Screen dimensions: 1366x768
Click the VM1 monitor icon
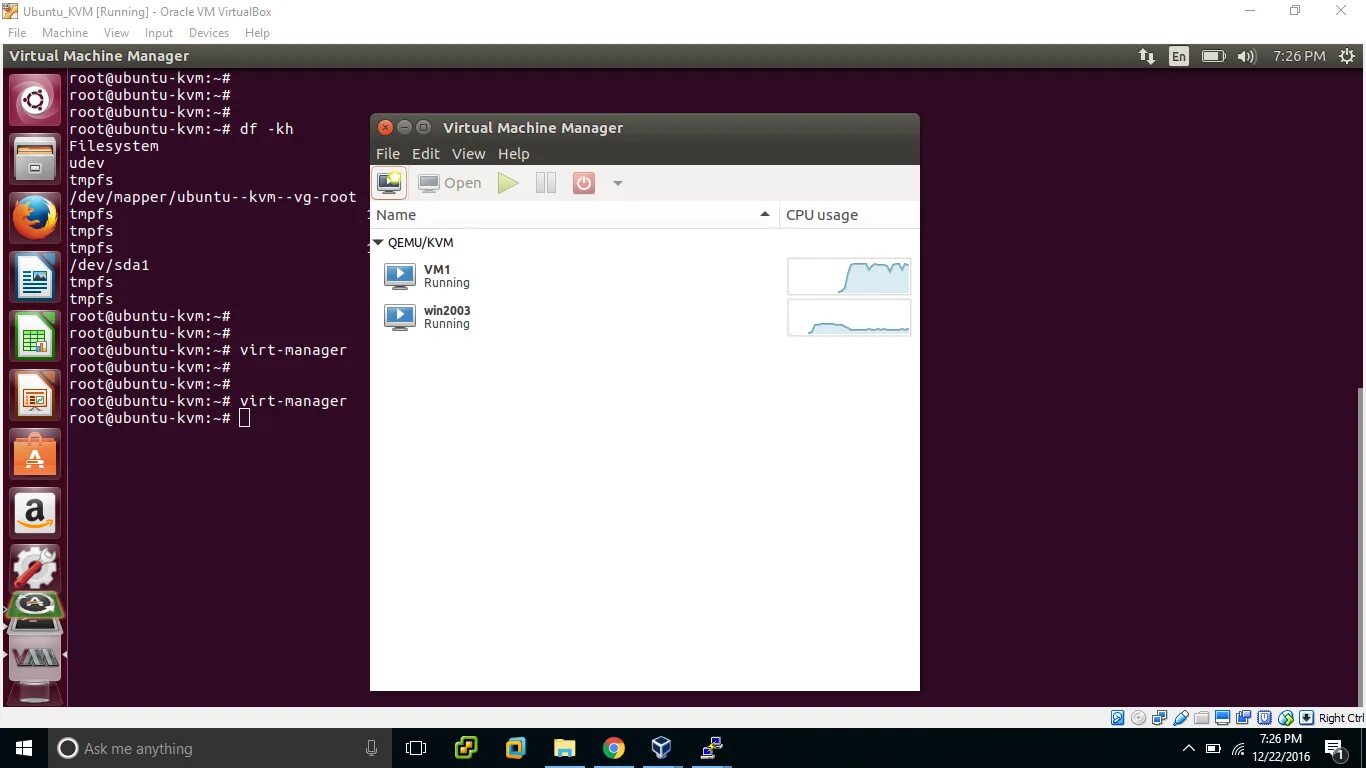(x=400, y=276)
